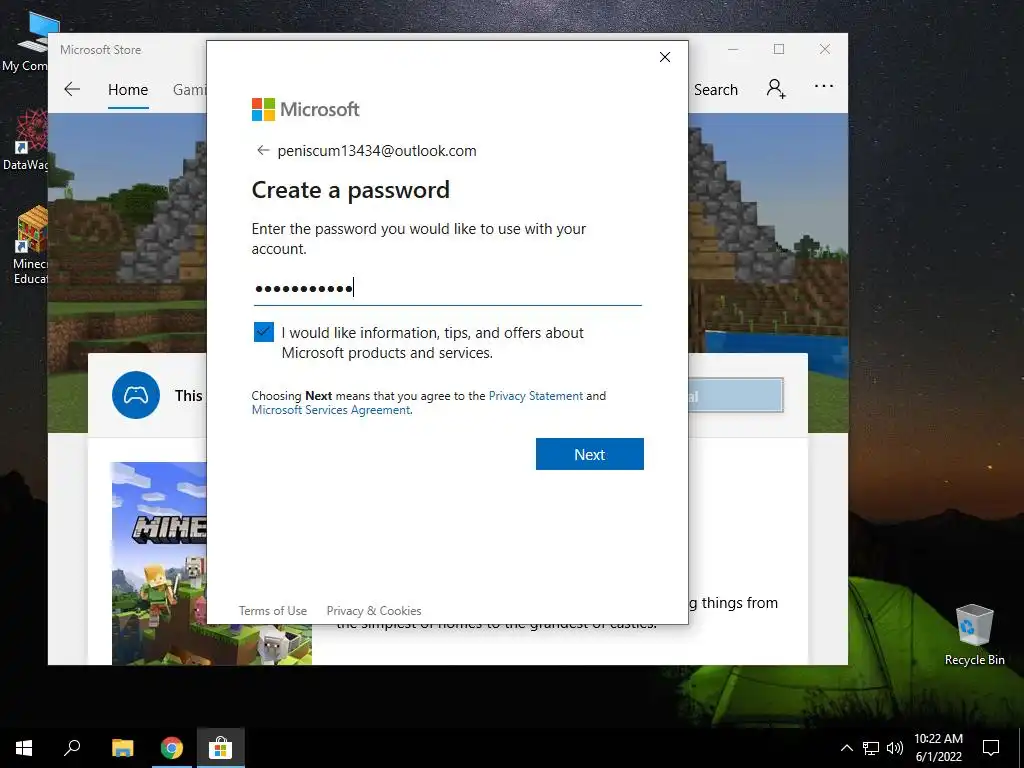The image size is (1024, 768).
Task: Click the Minecraft game thumbnail
Action: click(x=159, y=563)
